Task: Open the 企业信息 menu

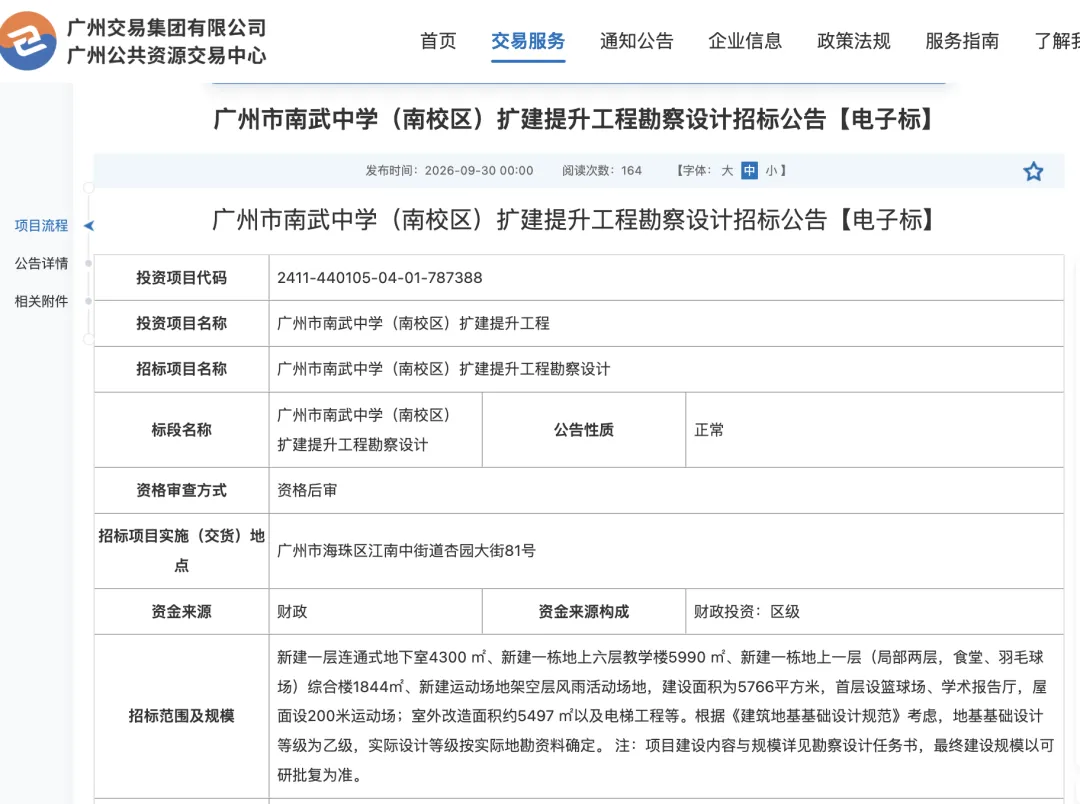Action: click(745, 41)
